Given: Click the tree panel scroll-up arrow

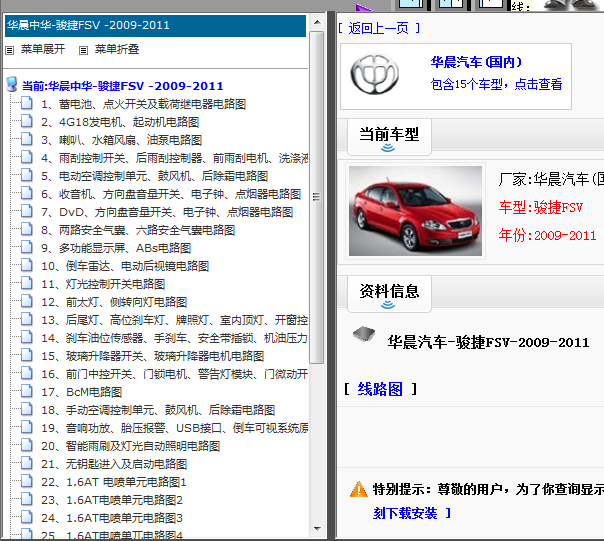Looking at the screenshot, I should (317, 22).
